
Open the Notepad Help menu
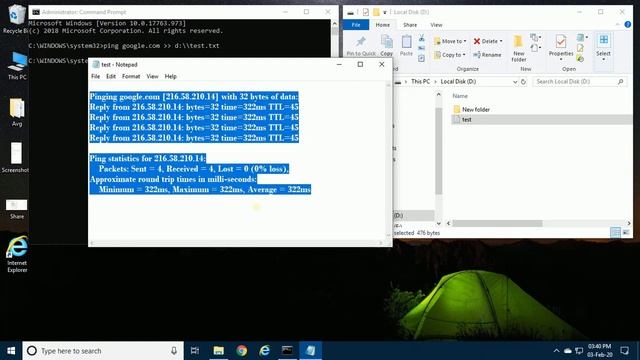click(x=171, y=76)
